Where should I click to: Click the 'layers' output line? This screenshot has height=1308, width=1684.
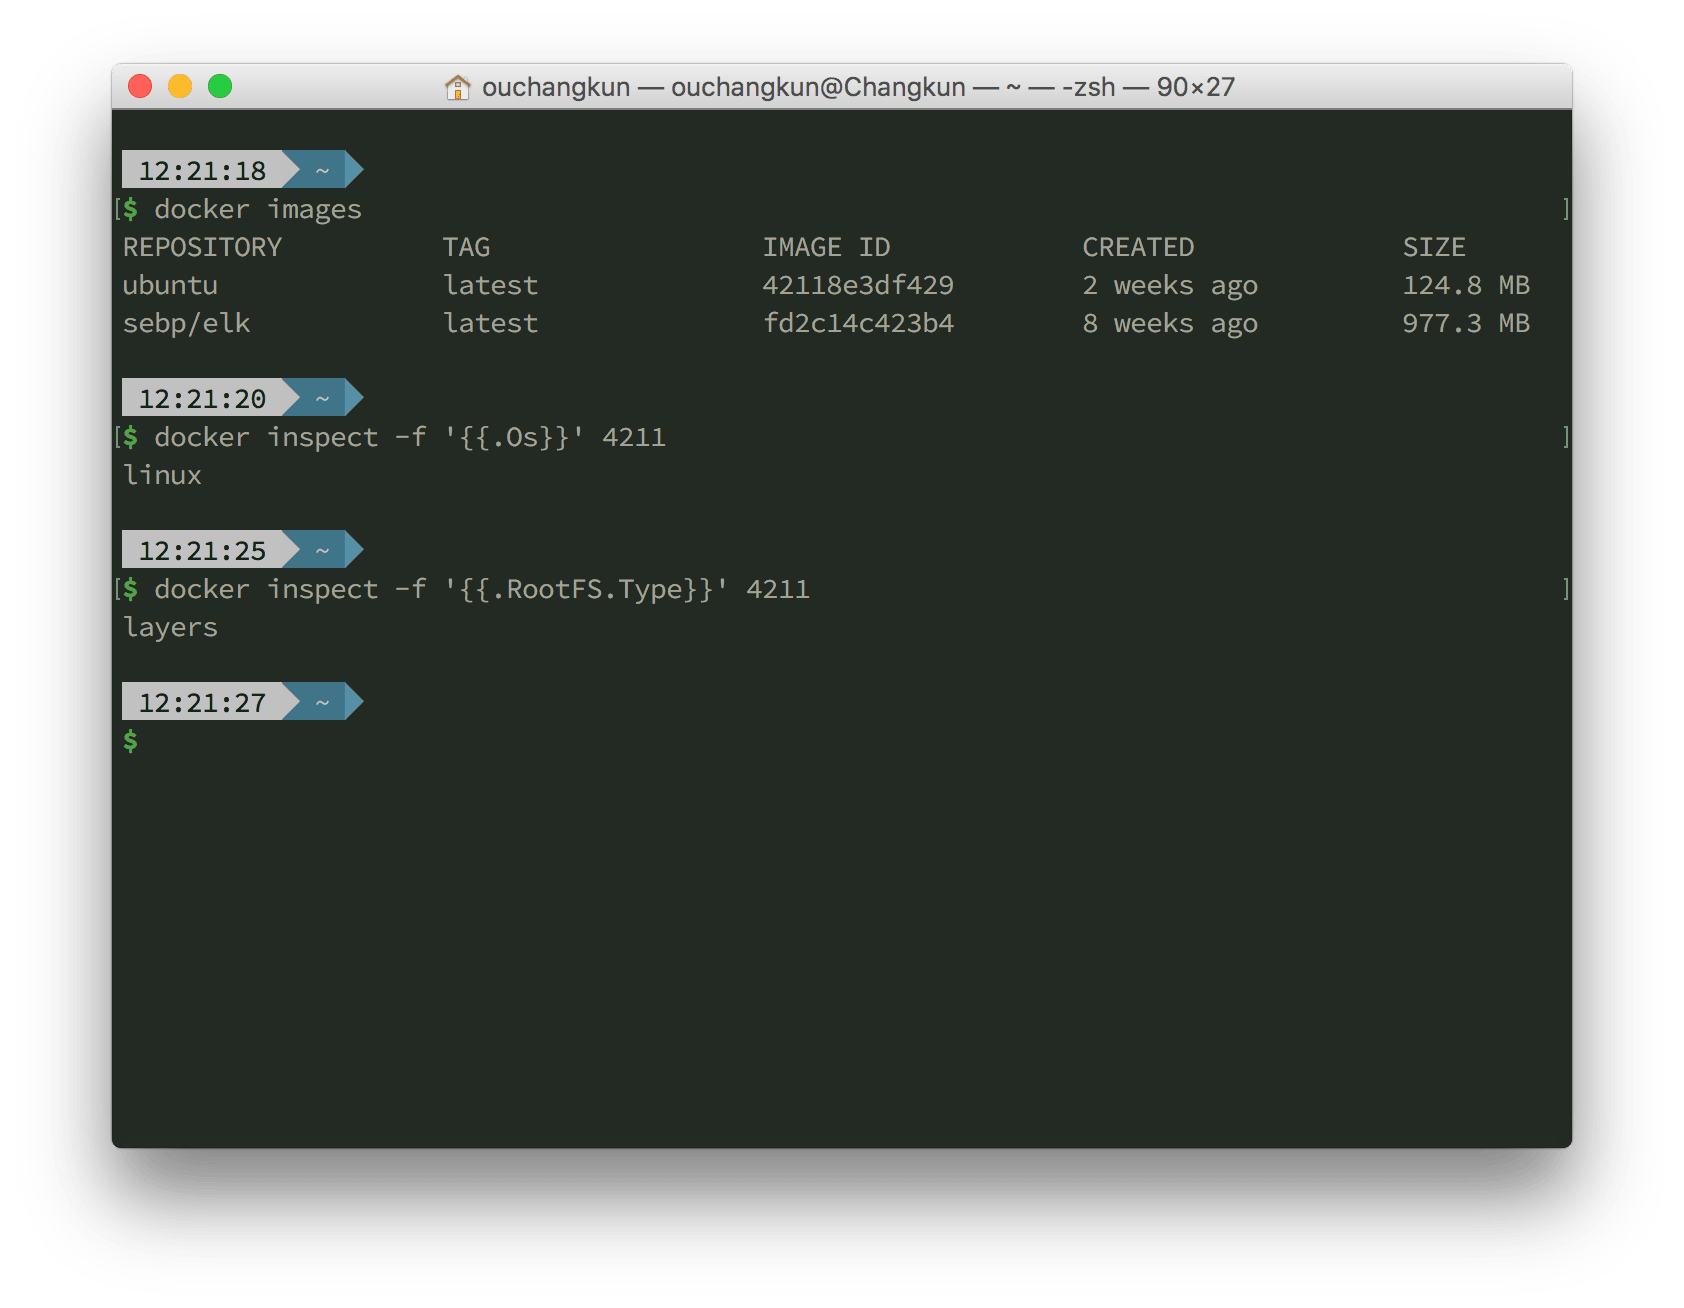pos(170,627)
